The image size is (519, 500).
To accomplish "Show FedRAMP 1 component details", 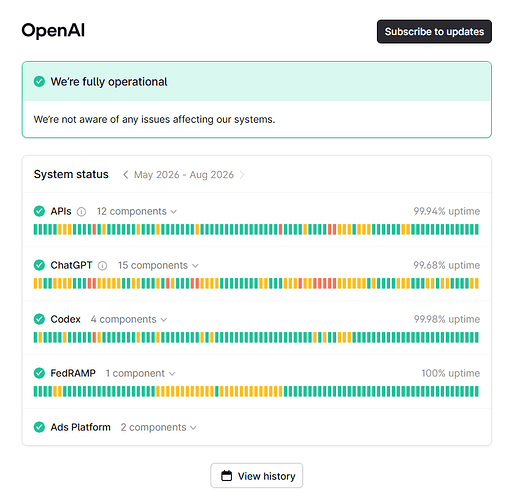I will coord(140,373).
